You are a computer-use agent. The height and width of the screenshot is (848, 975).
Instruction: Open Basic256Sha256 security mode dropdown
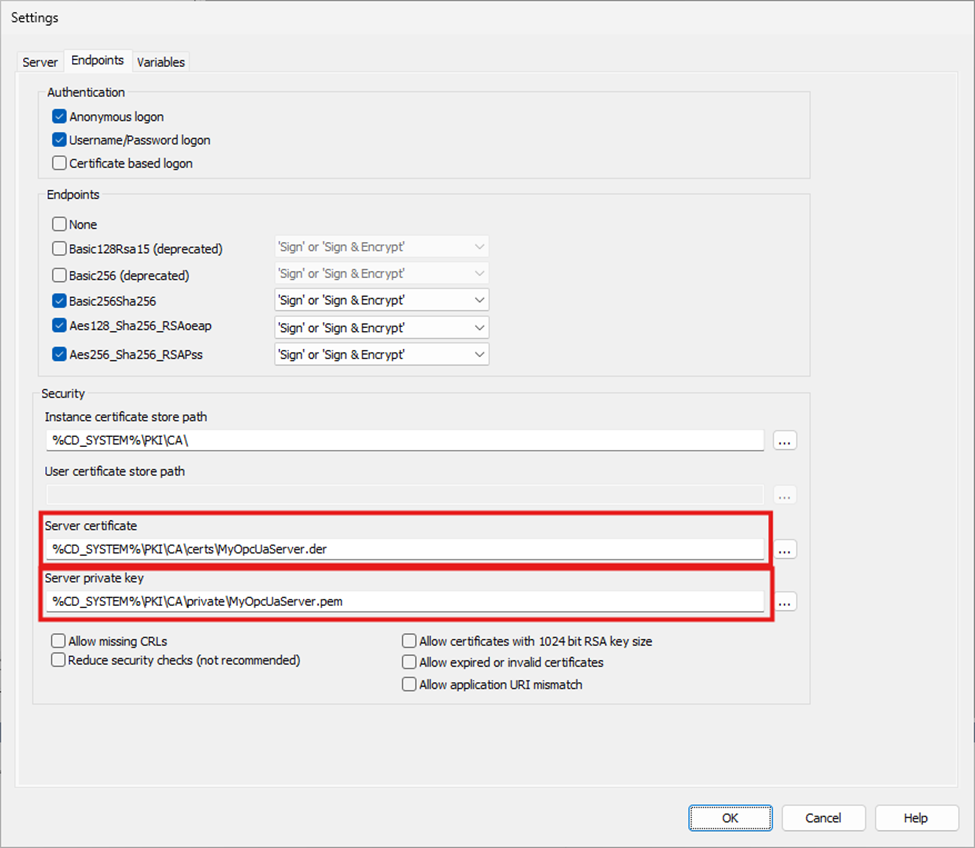(381, 300)
